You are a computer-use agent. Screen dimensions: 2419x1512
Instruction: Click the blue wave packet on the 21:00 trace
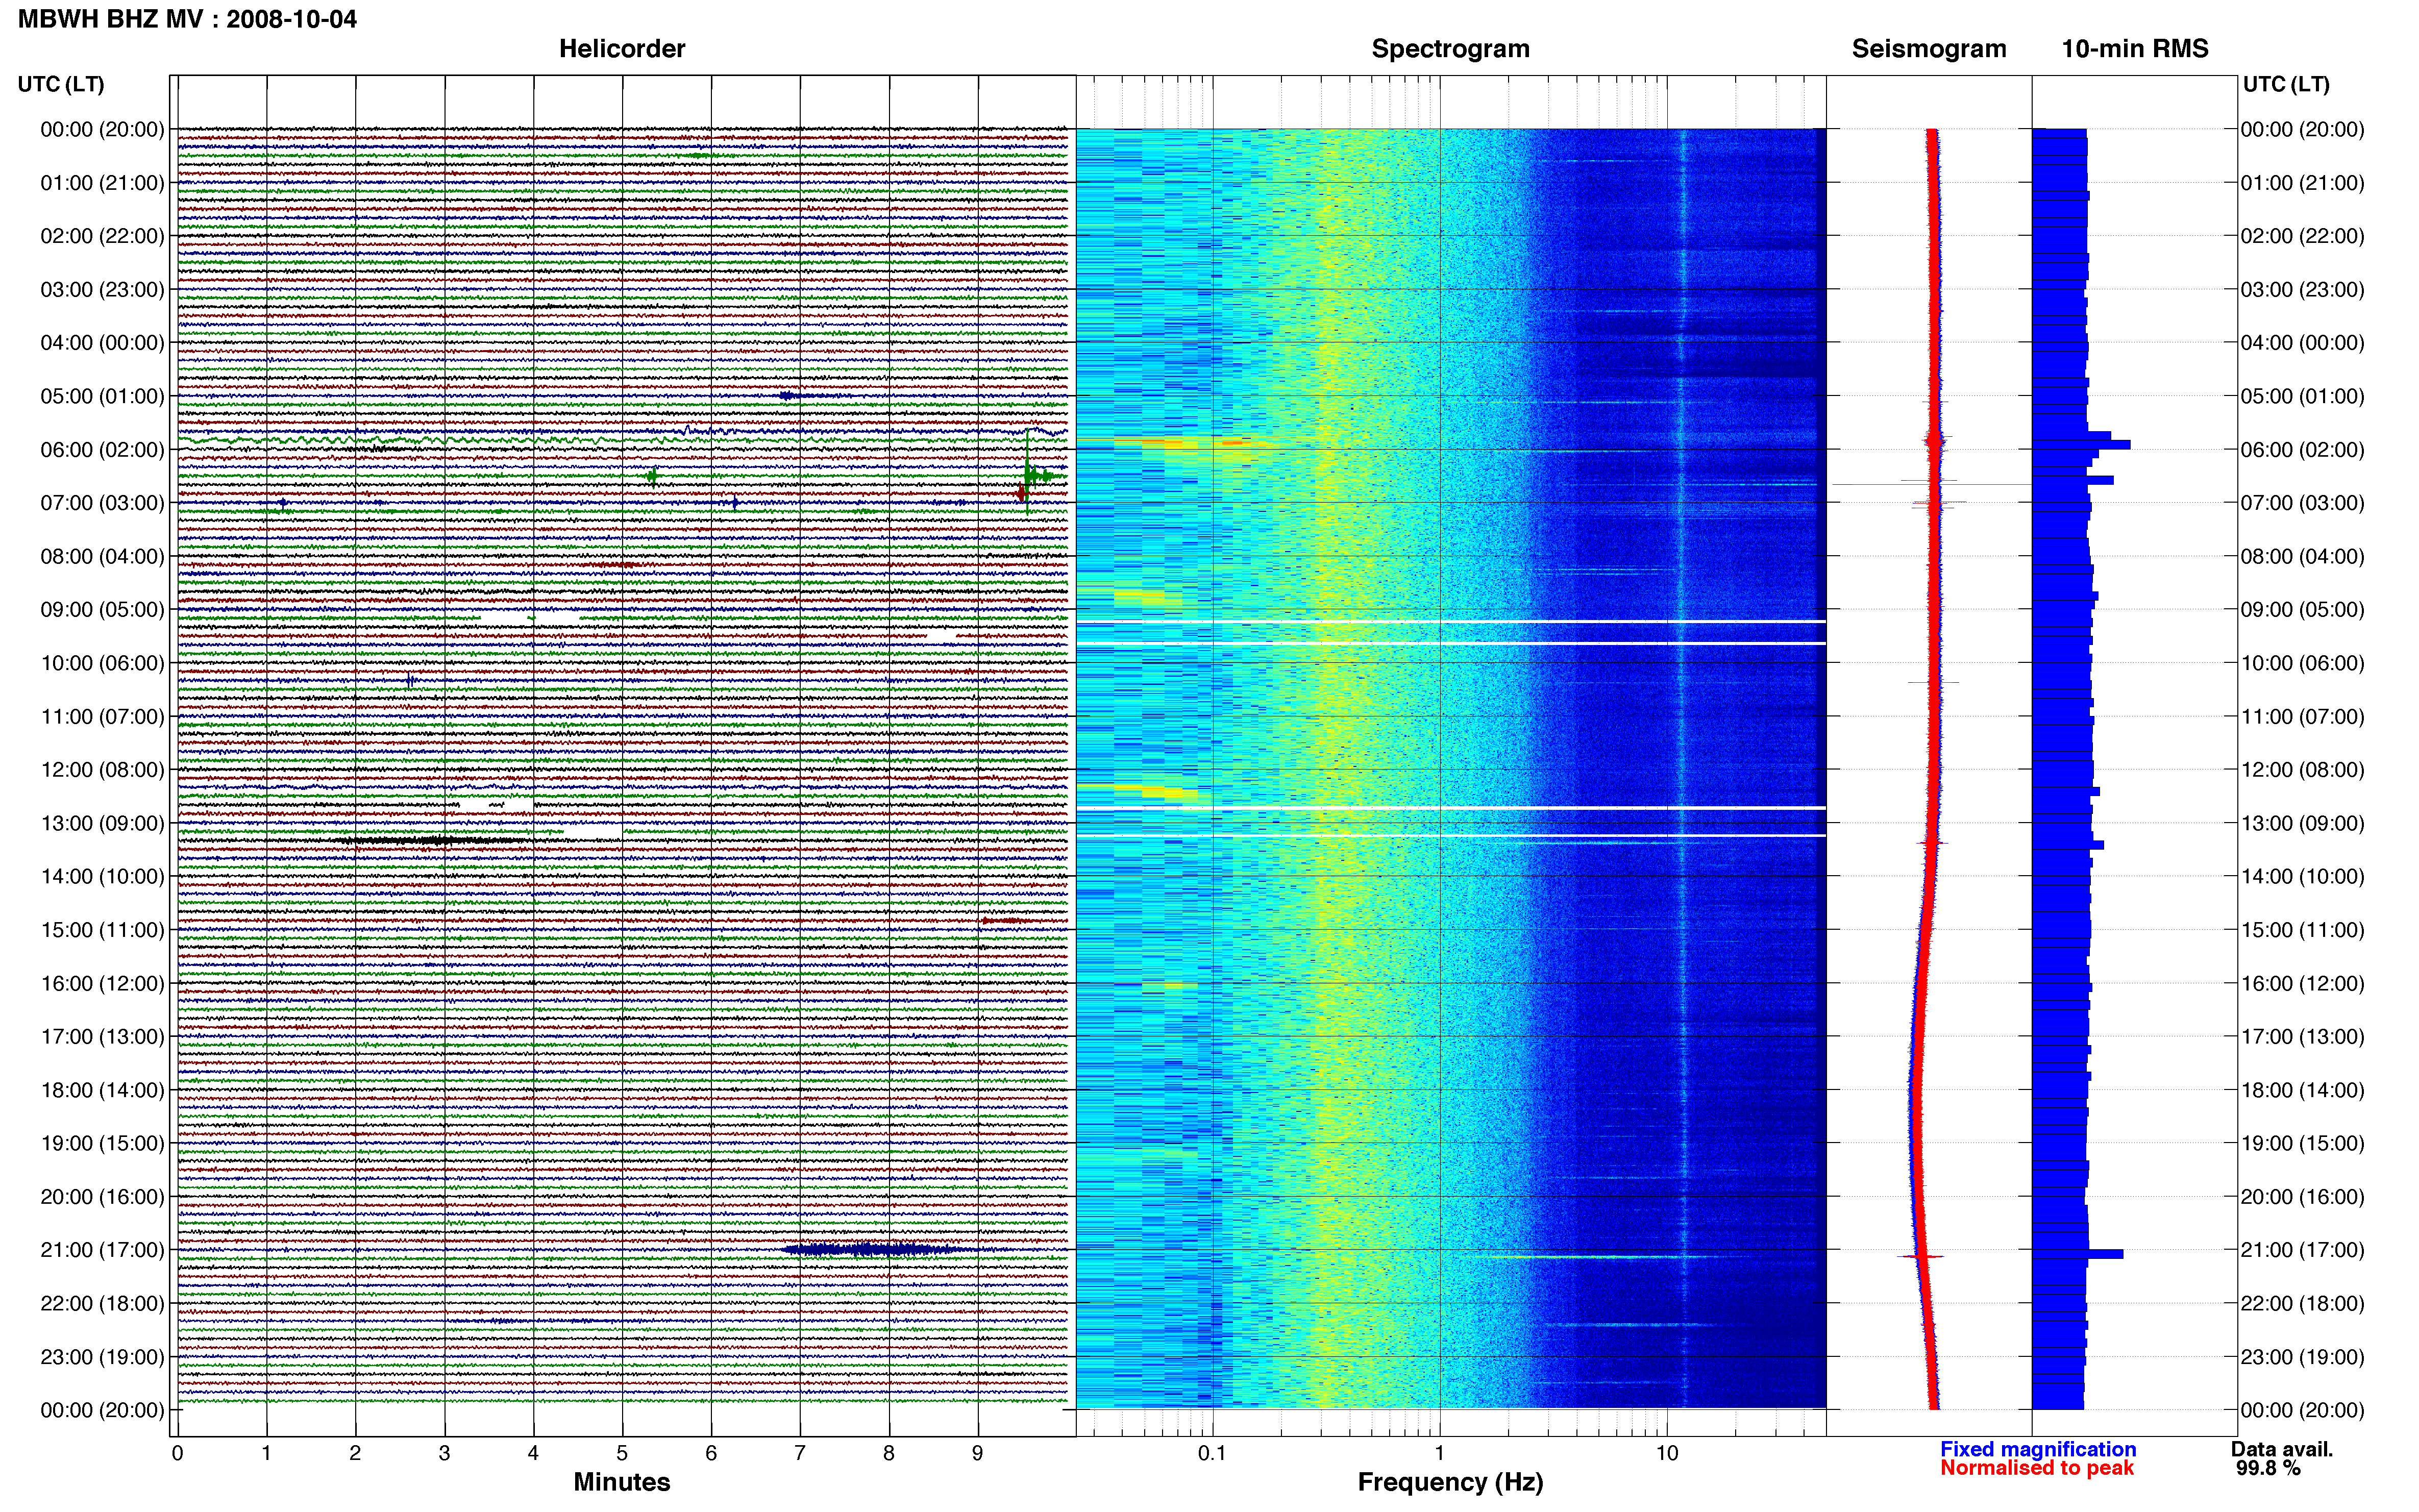(875, 1249)
